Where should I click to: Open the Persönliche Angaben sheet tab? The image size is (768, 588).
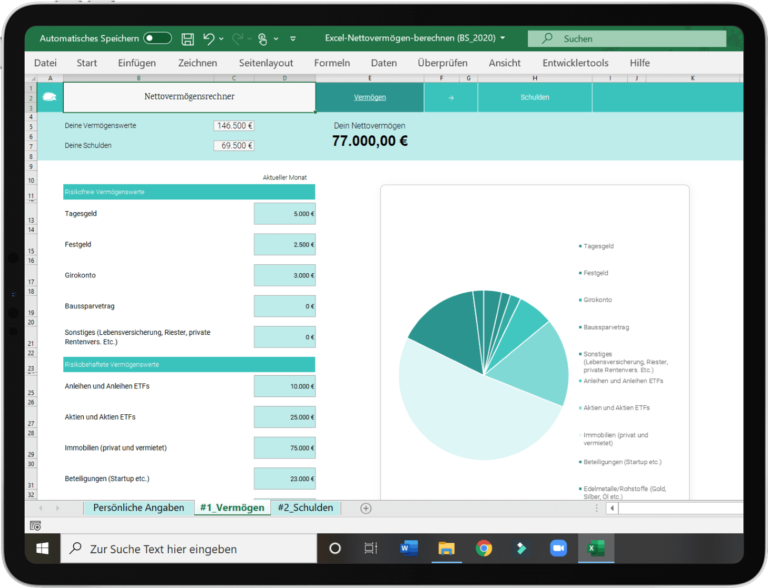[x=139, y=508]
